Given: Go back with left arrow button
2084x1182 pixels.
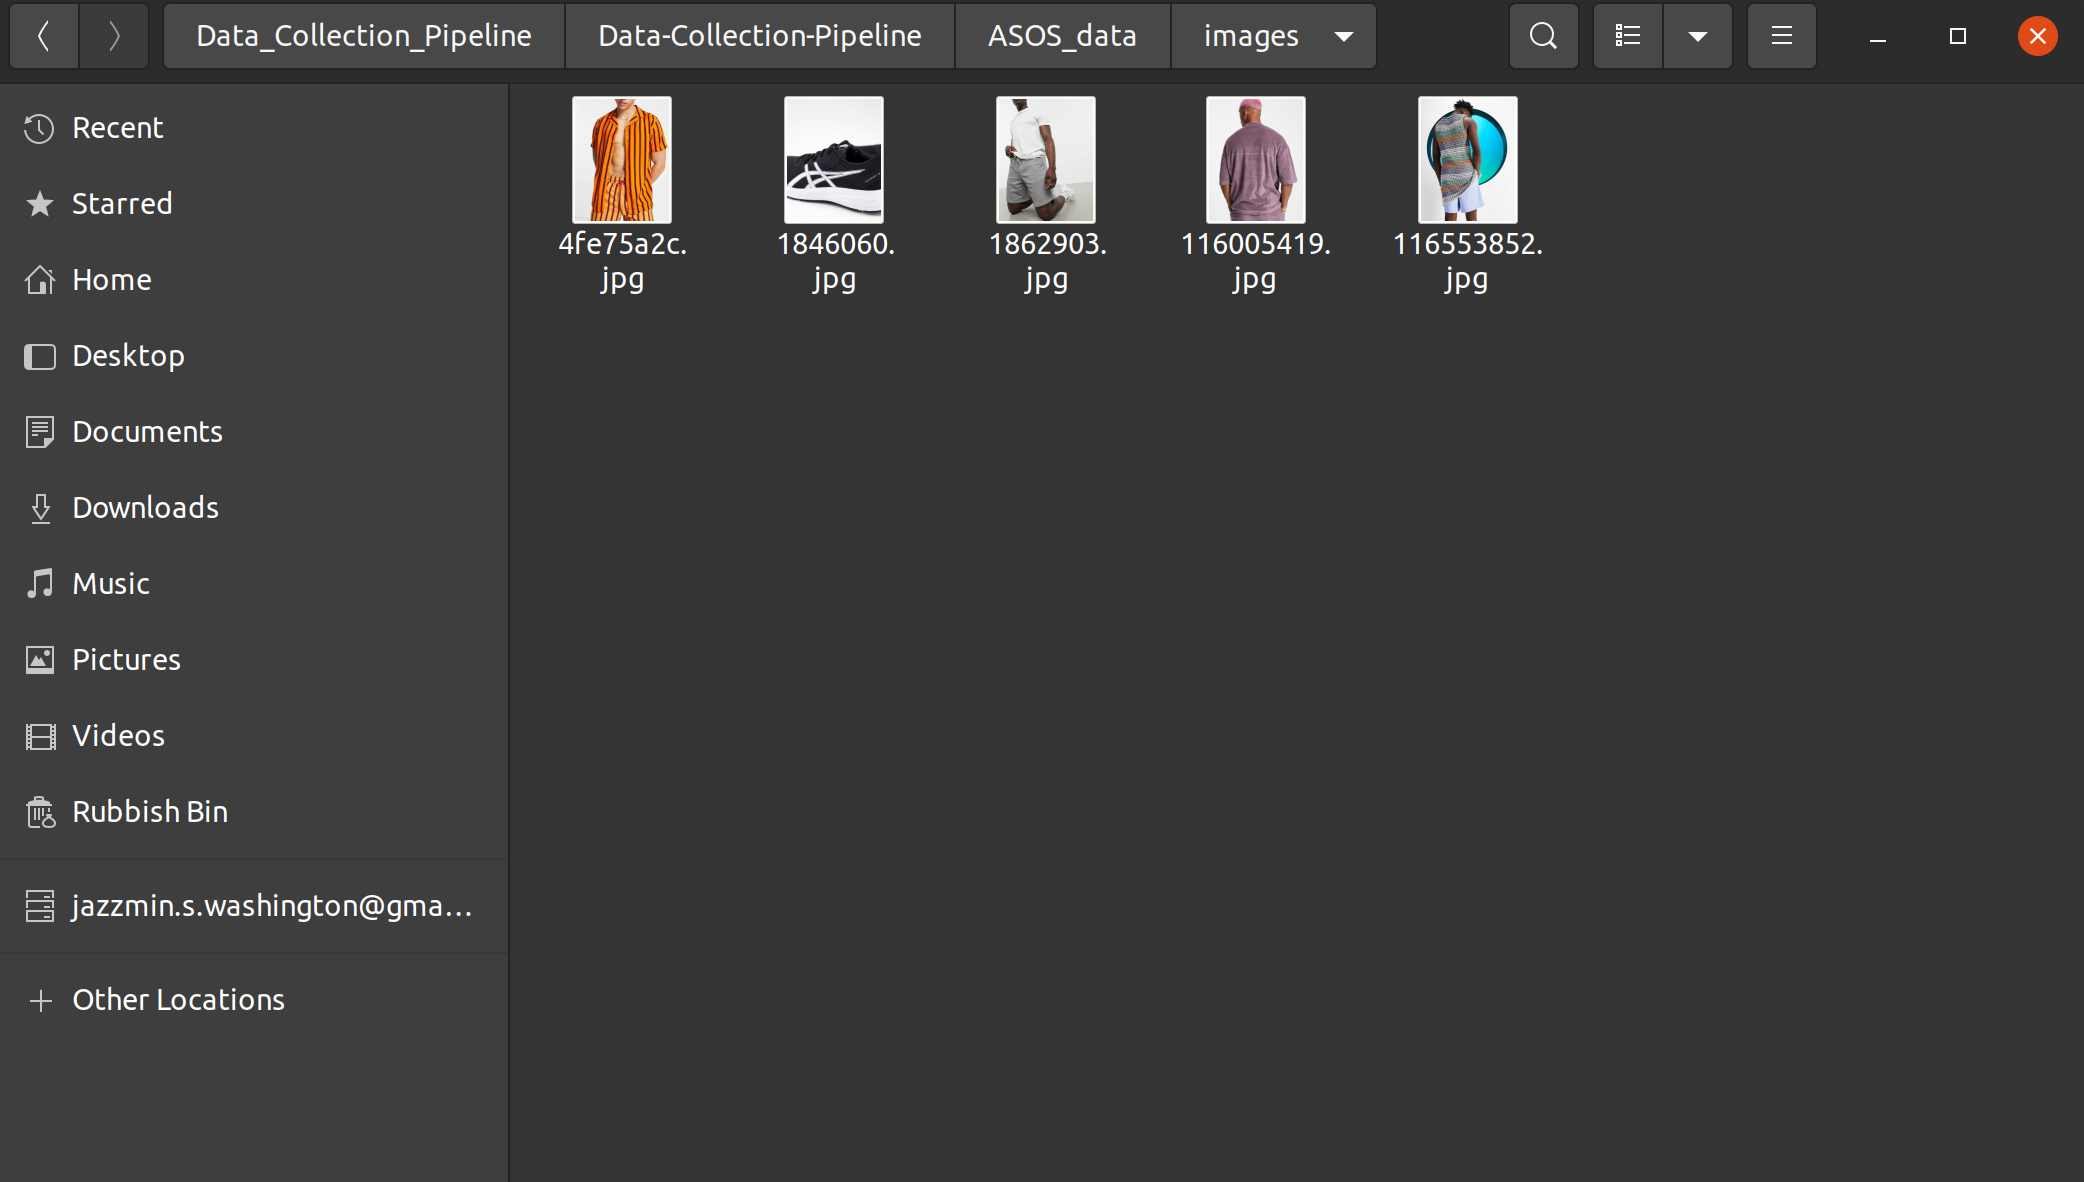Looking at the screenshot, I should coord(44,36).
